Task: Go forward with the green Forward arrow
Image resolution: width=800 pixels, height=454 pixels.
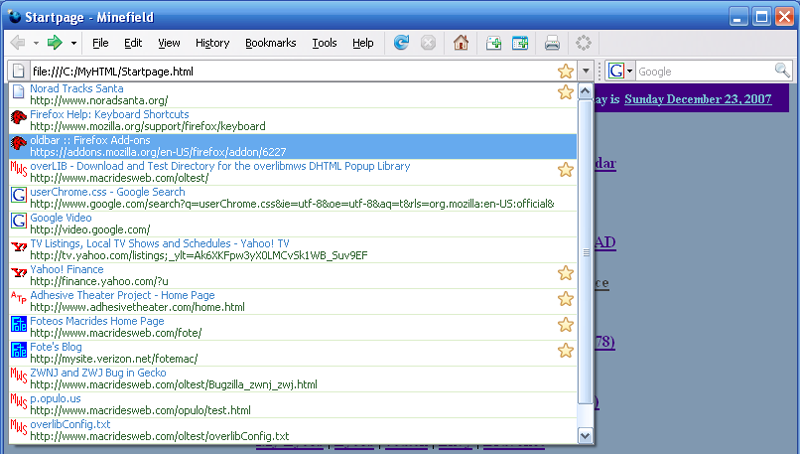Action: point(55,43)
